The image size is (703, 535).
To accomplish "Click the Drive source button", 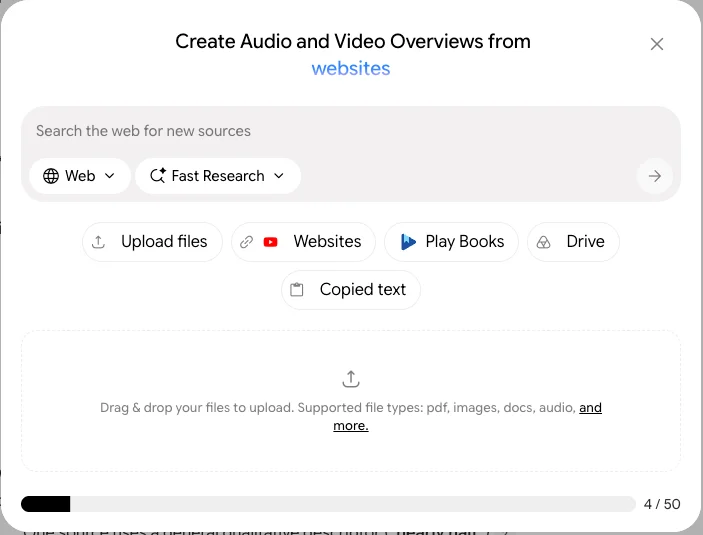I will coord(573,242).
